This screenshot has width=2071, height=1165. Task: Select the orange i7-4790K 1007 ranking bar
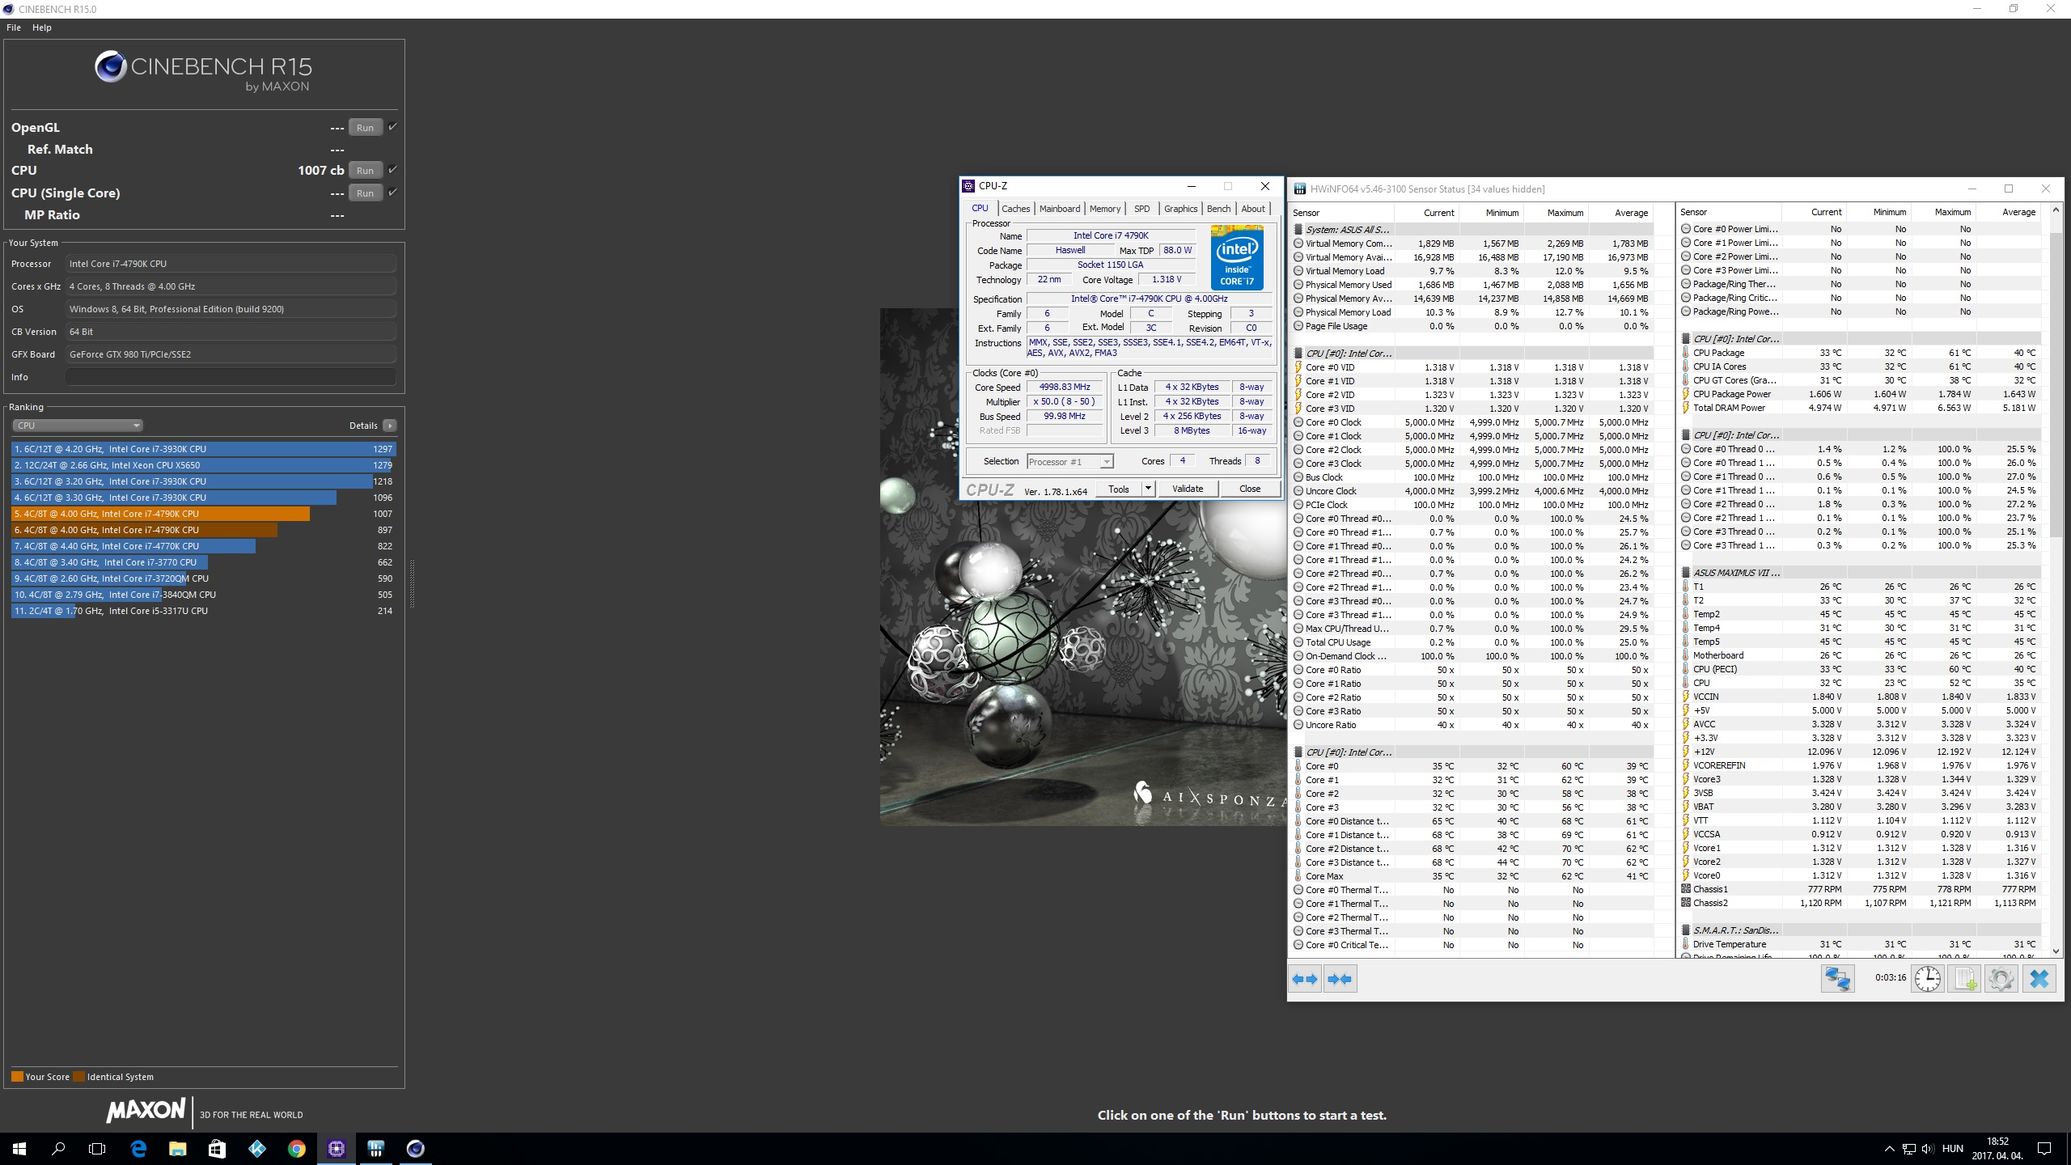[x=160, y=514]
